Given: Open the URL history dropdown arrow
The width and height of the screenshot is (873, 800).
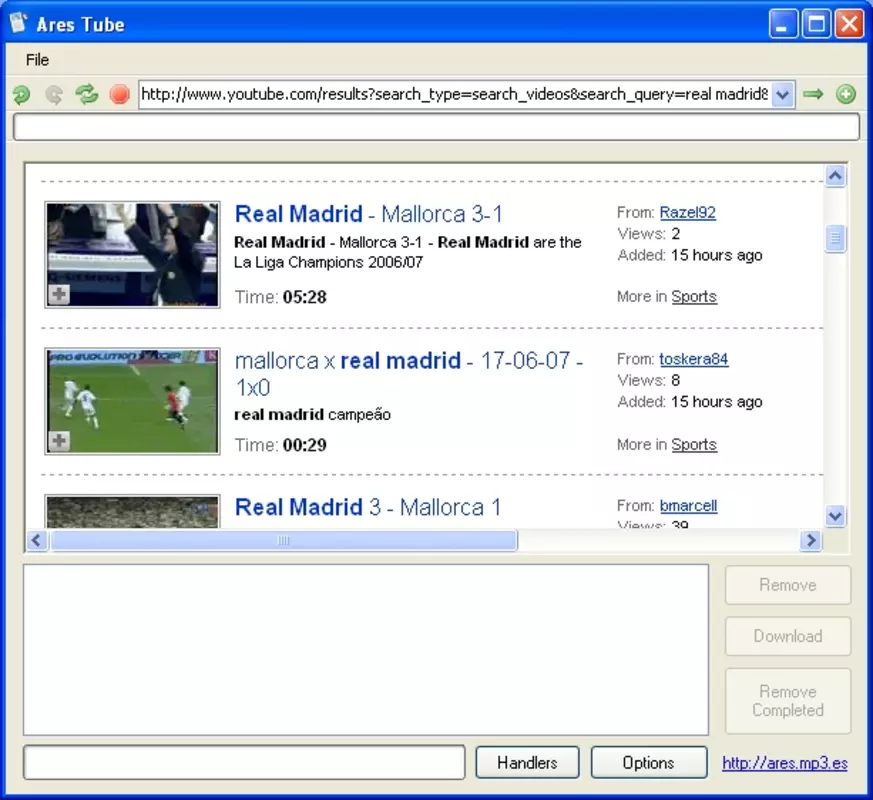Looking at the screenshot, I should pos(782,95).
